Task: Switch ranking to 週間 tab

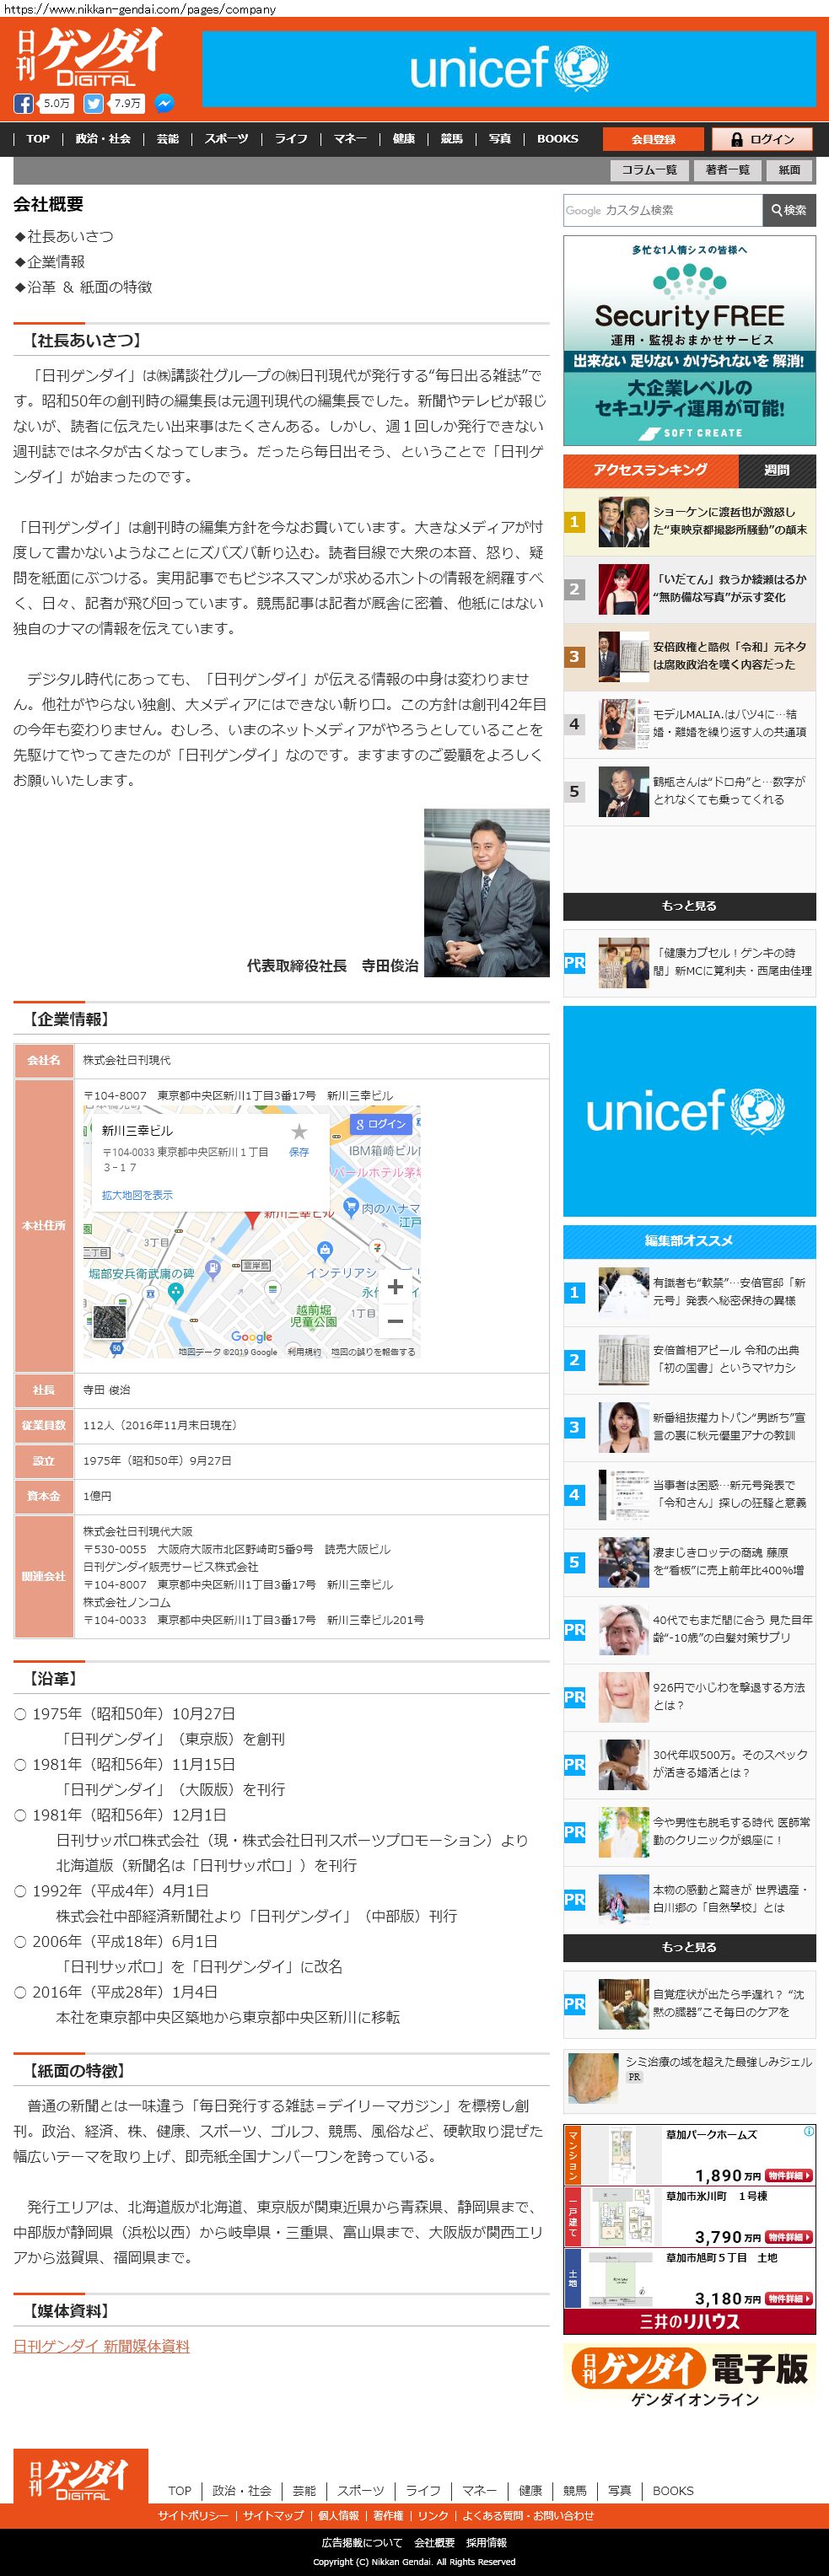Action: click(x=777, y=470)
